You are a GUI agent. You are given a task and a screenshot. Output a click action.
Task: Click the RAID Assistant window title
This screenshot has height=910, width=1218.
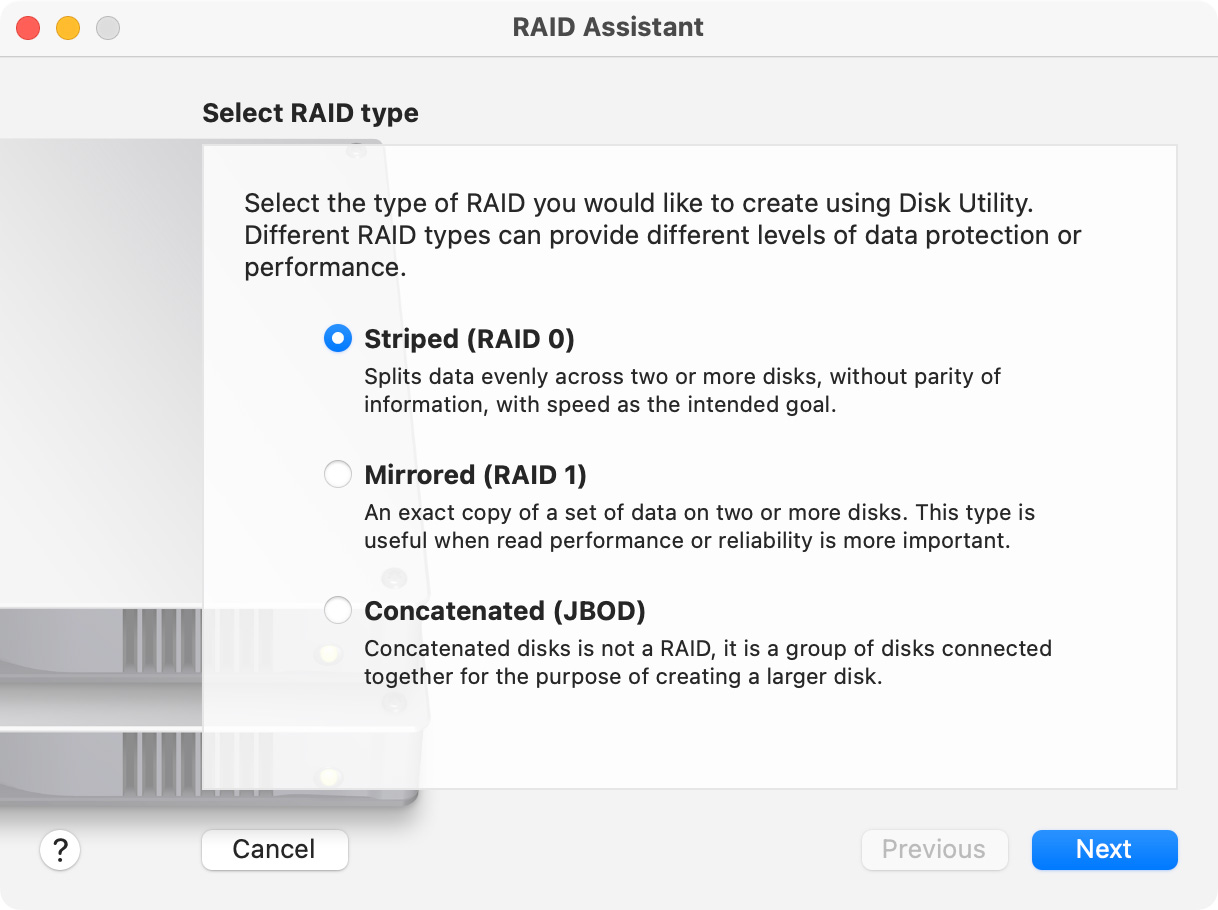coord(608,27)
